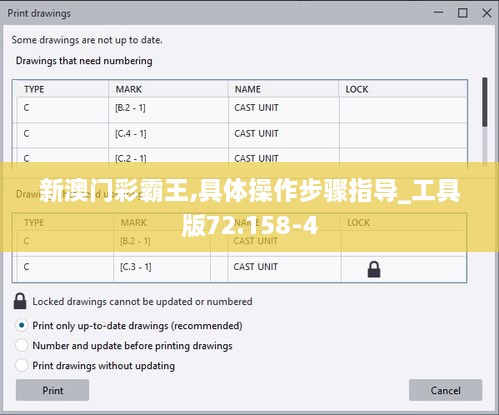Image resolution: width=499 pixels, height=415 pixels.
Task: Click CAST UNIT name in C.3 - 1 row
Action: point(255,267)
